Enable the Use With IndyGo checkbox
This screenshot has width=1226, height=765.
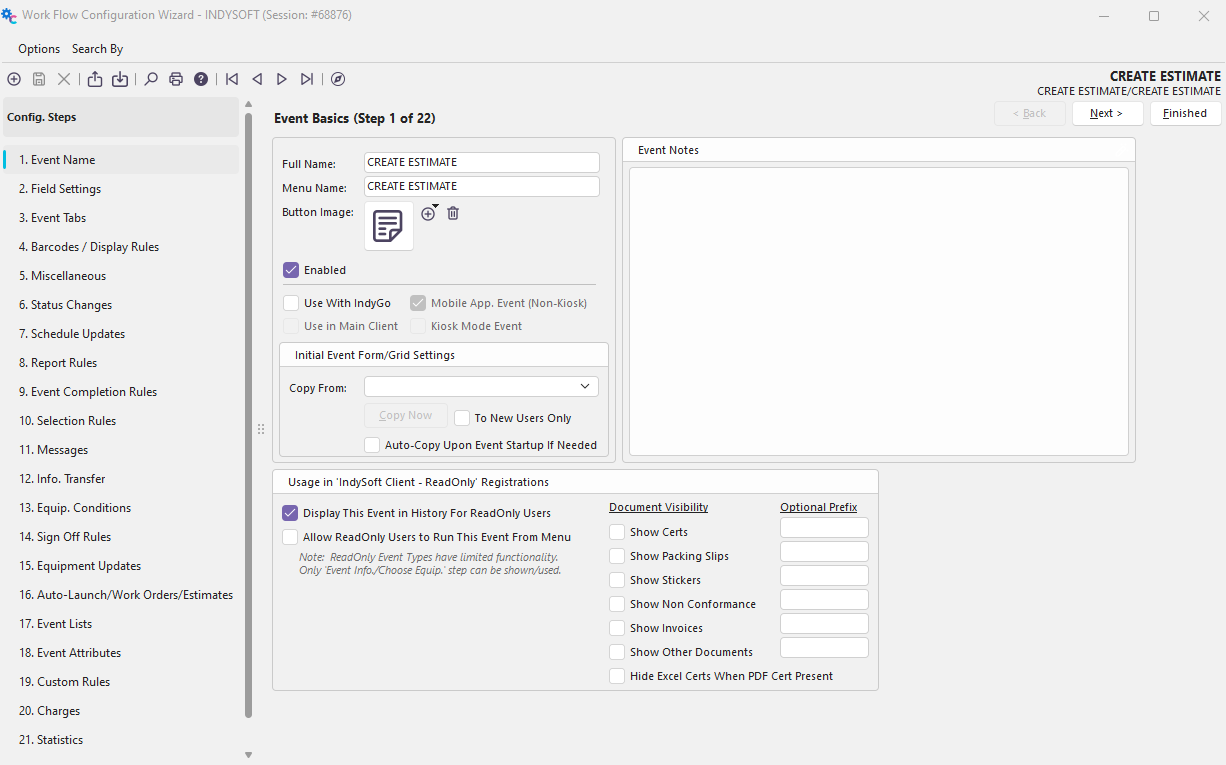tap(291, 303)
